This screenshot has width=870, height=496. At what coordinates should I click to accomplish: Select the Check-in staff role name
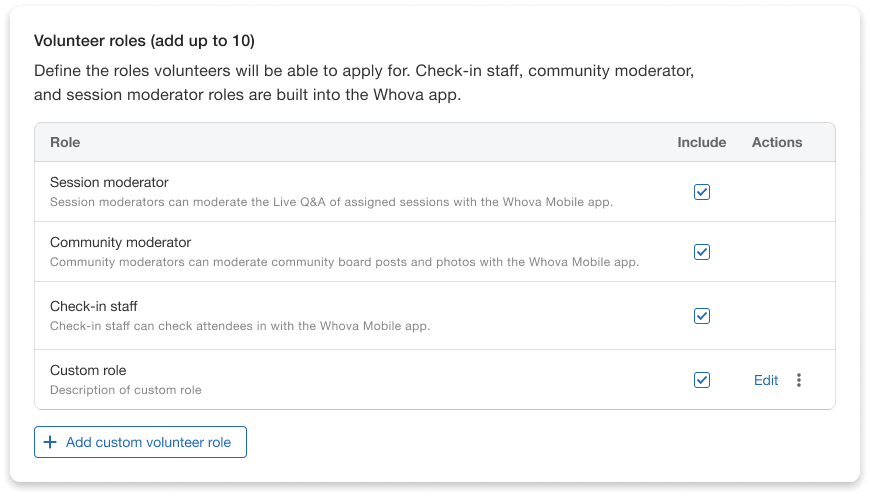94,306
